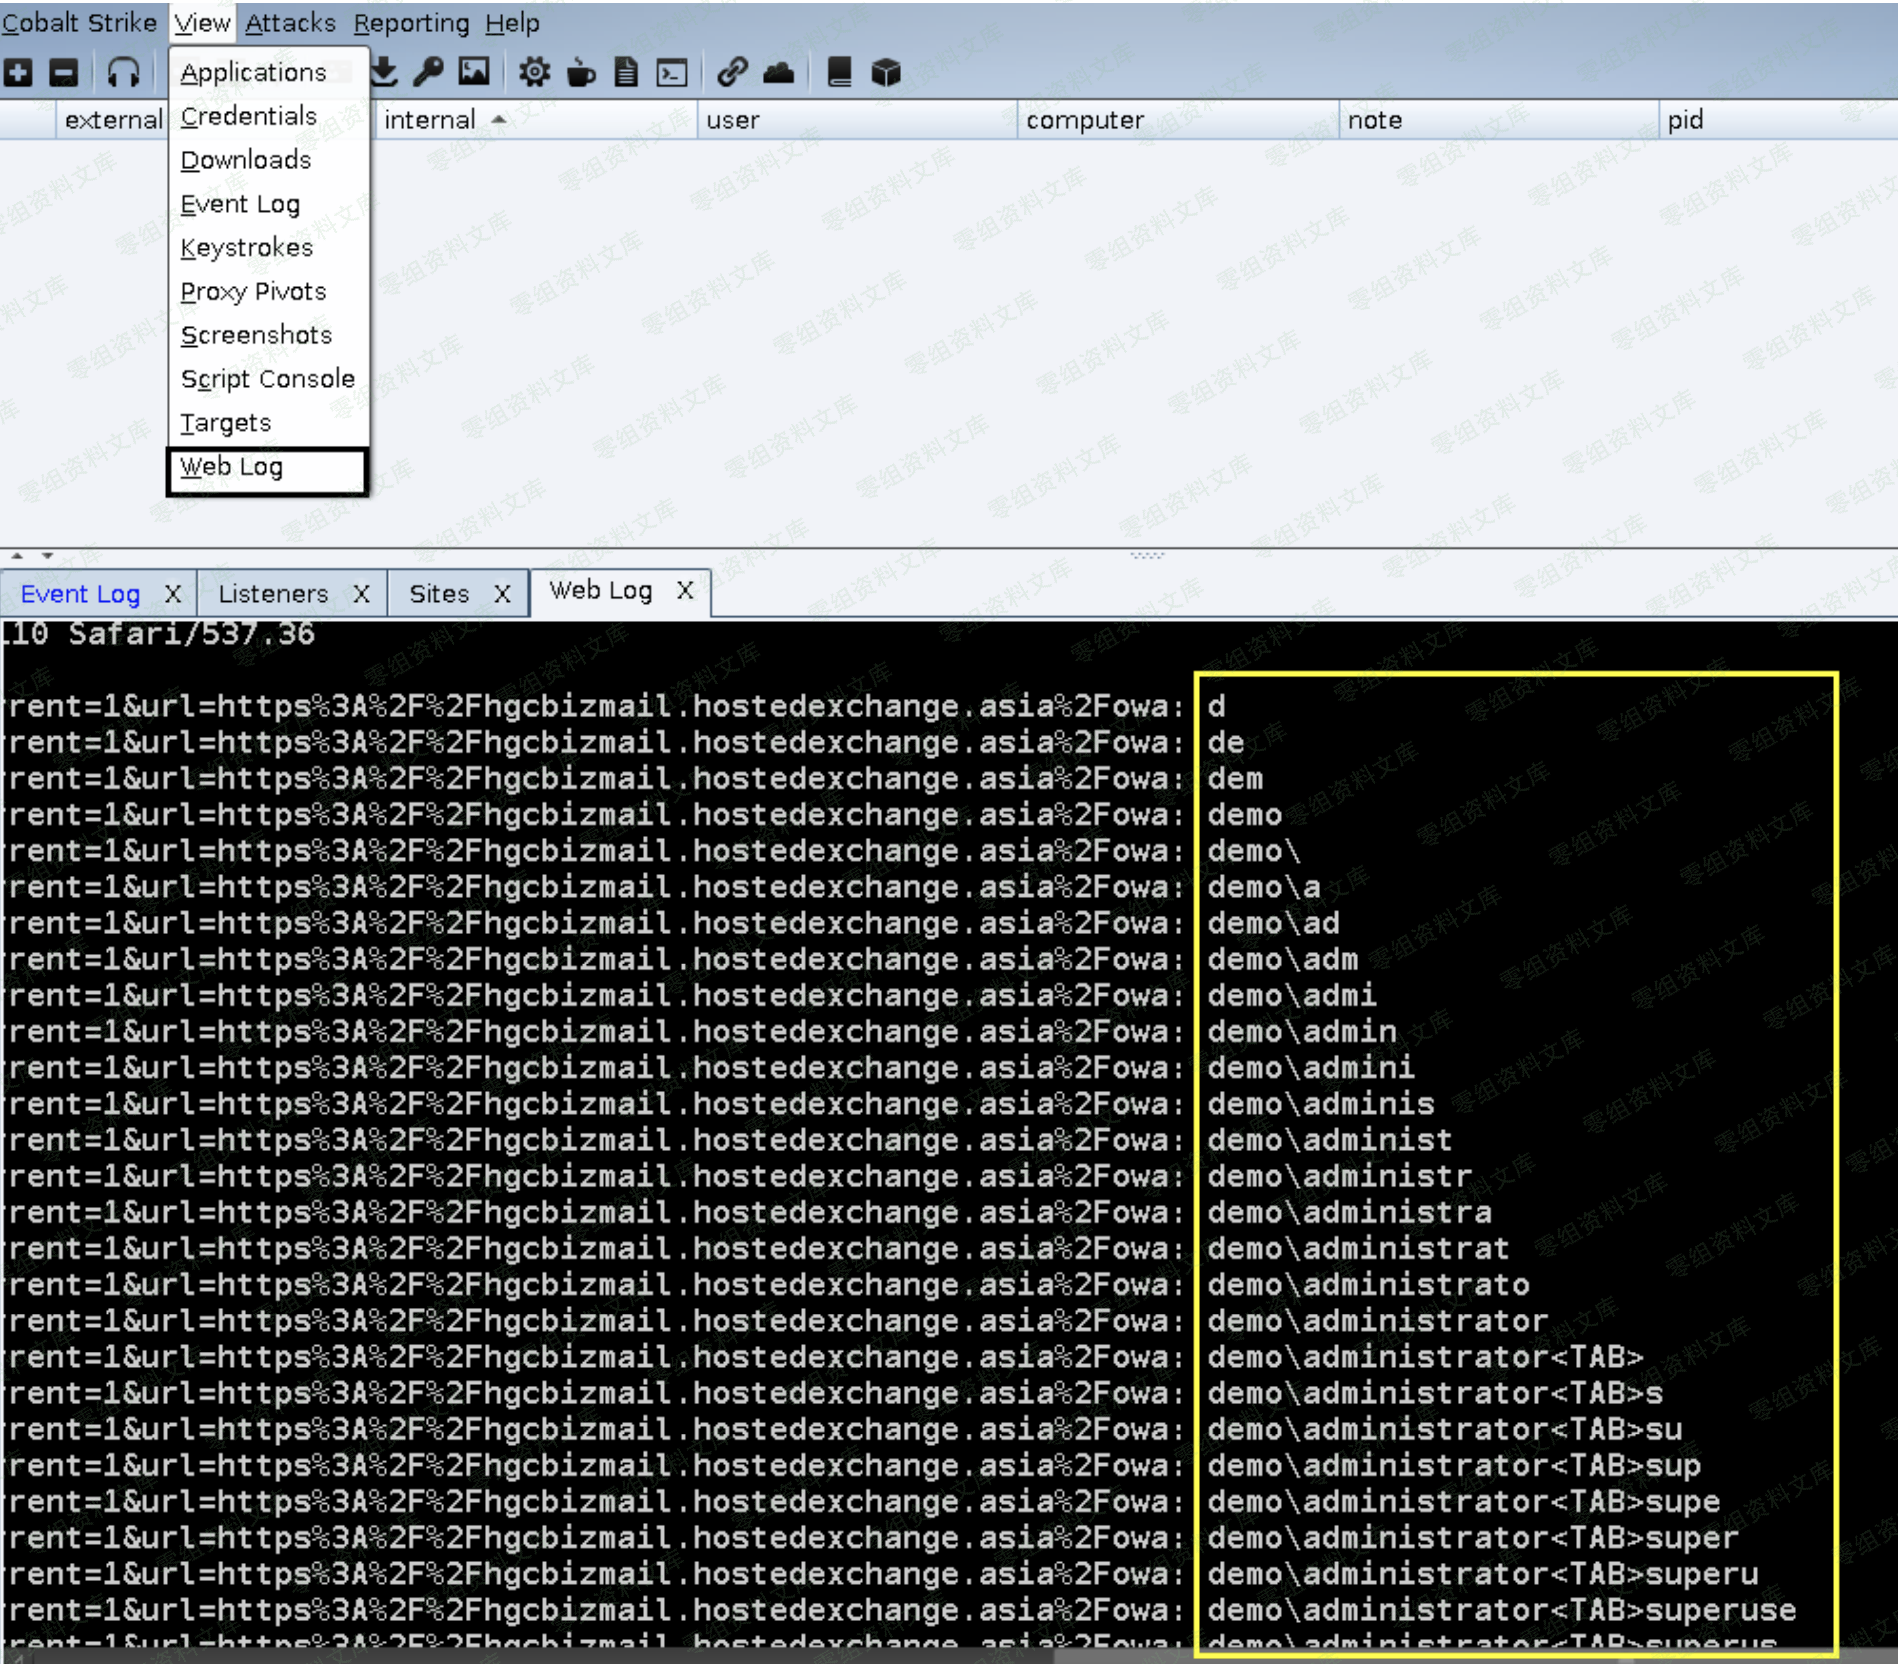This screenshot has height=1664, width=1898.
Task: Collapse split pane with small up arrow
Action: (17, 555)
